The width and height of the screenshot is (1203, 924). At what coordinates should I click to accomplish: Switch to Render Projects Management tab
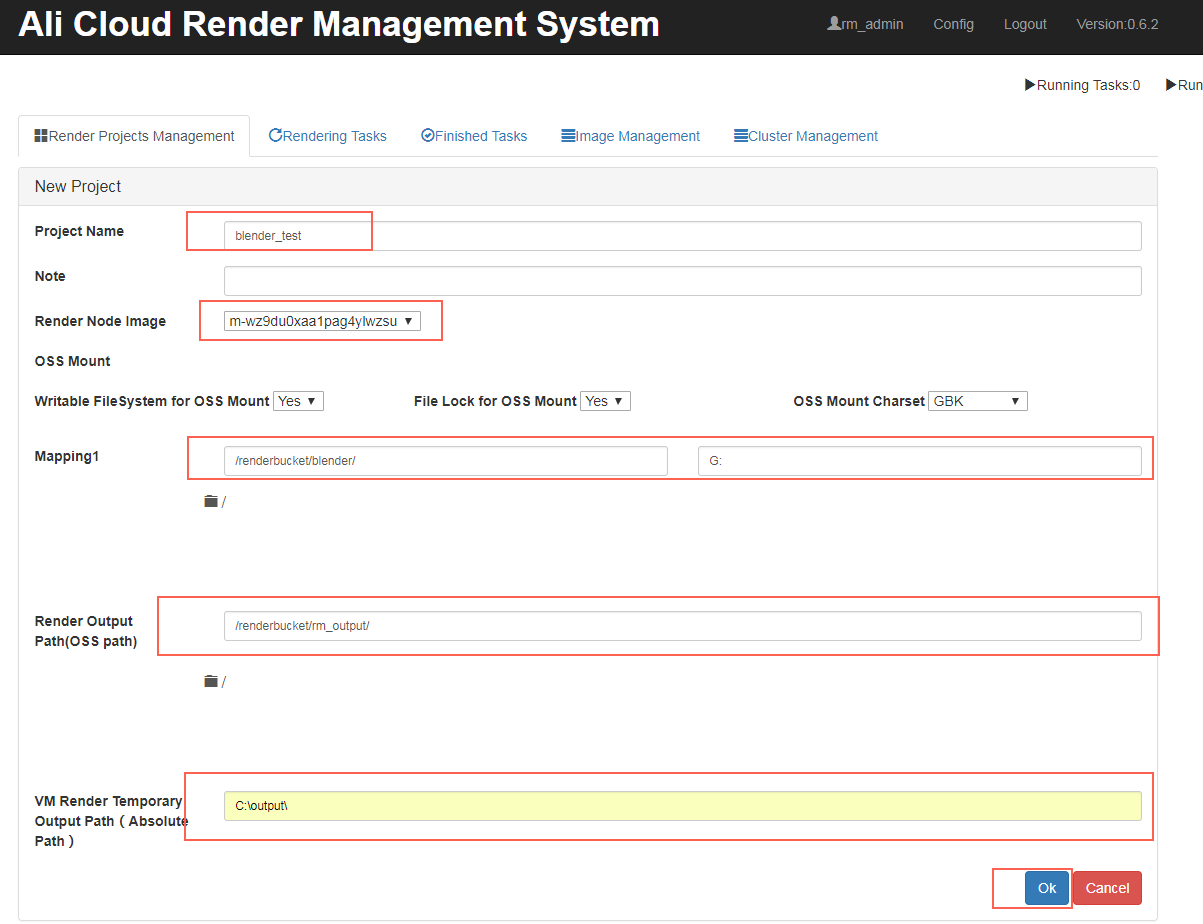coord(134,136)
